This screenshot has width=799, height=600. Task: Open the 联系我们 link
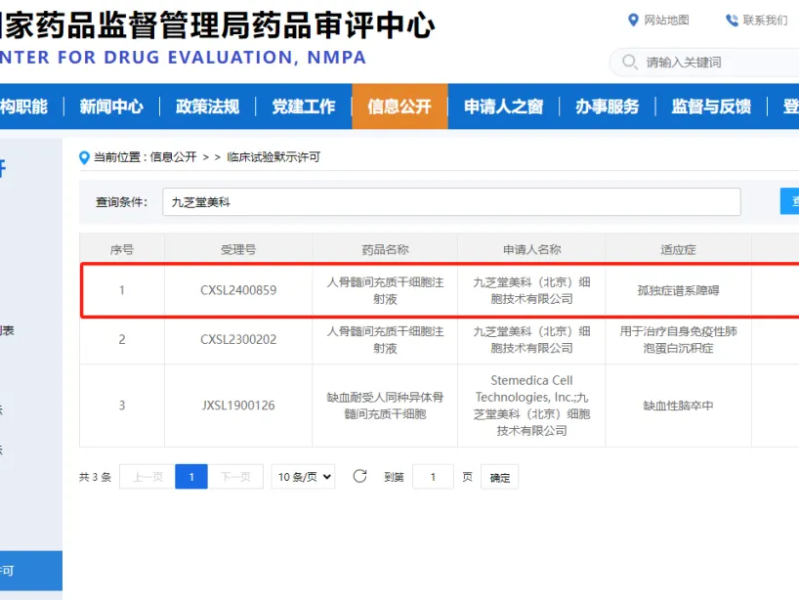coord(765,20)
